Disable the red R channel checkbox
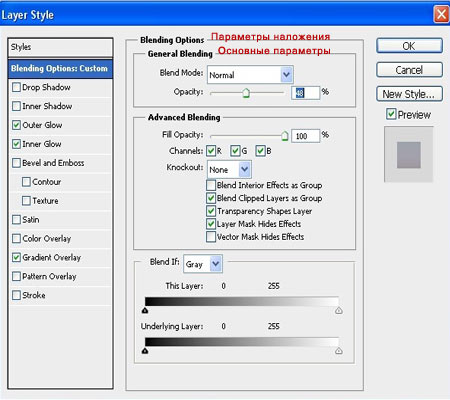 tap(211, 151)
